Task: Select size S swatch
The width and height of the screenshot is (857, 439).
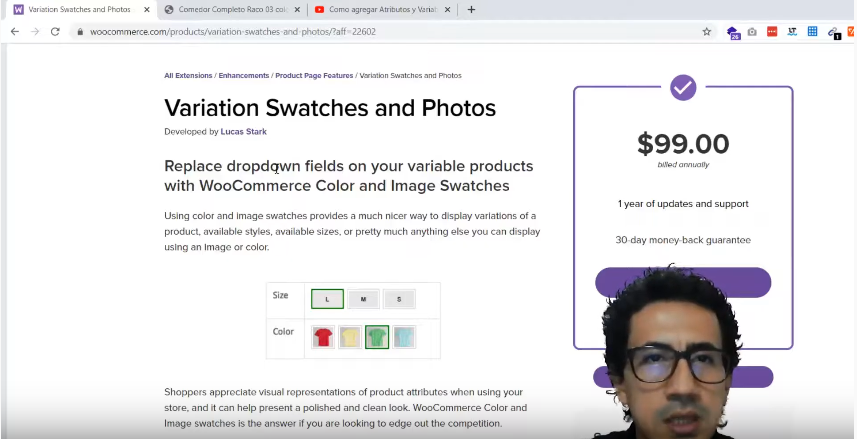Action: [399, 299]
